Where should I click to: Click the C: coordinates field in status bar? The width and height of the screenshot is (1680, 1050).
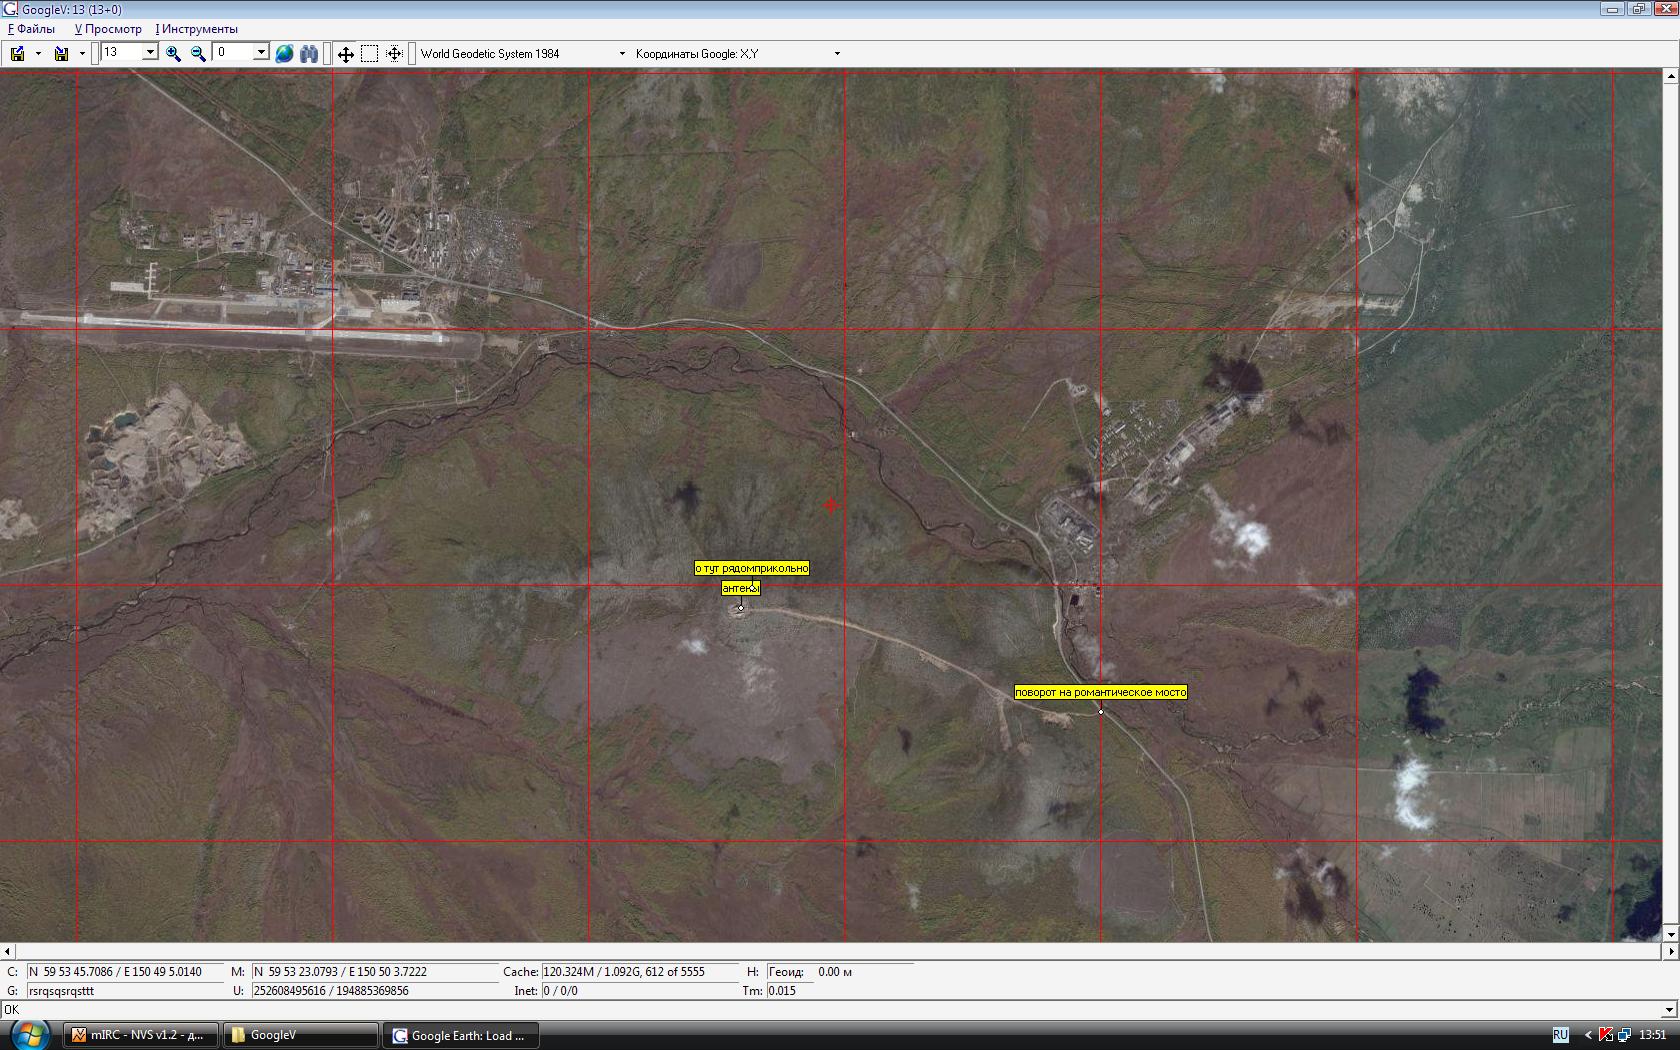(x=125, y=972)
